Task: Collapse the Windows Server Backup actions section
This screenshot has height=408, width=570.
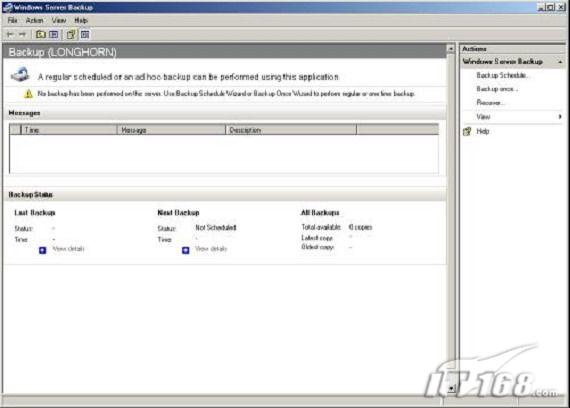Action: coord(560,62)
